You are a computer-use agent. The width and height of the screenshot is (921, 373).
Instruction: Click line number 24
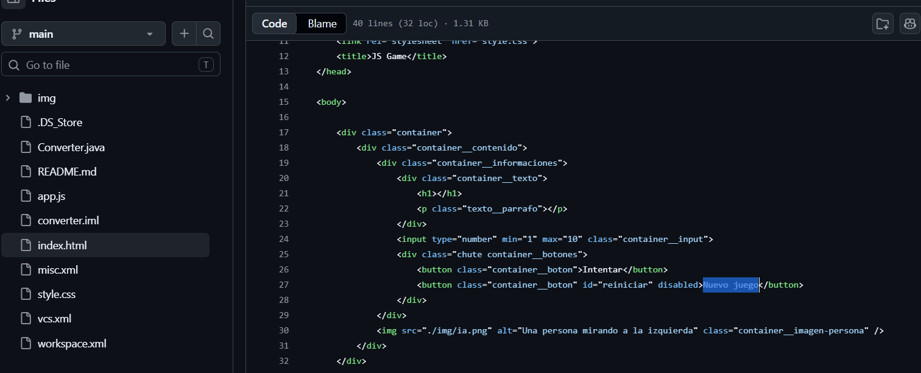[284, 239]
